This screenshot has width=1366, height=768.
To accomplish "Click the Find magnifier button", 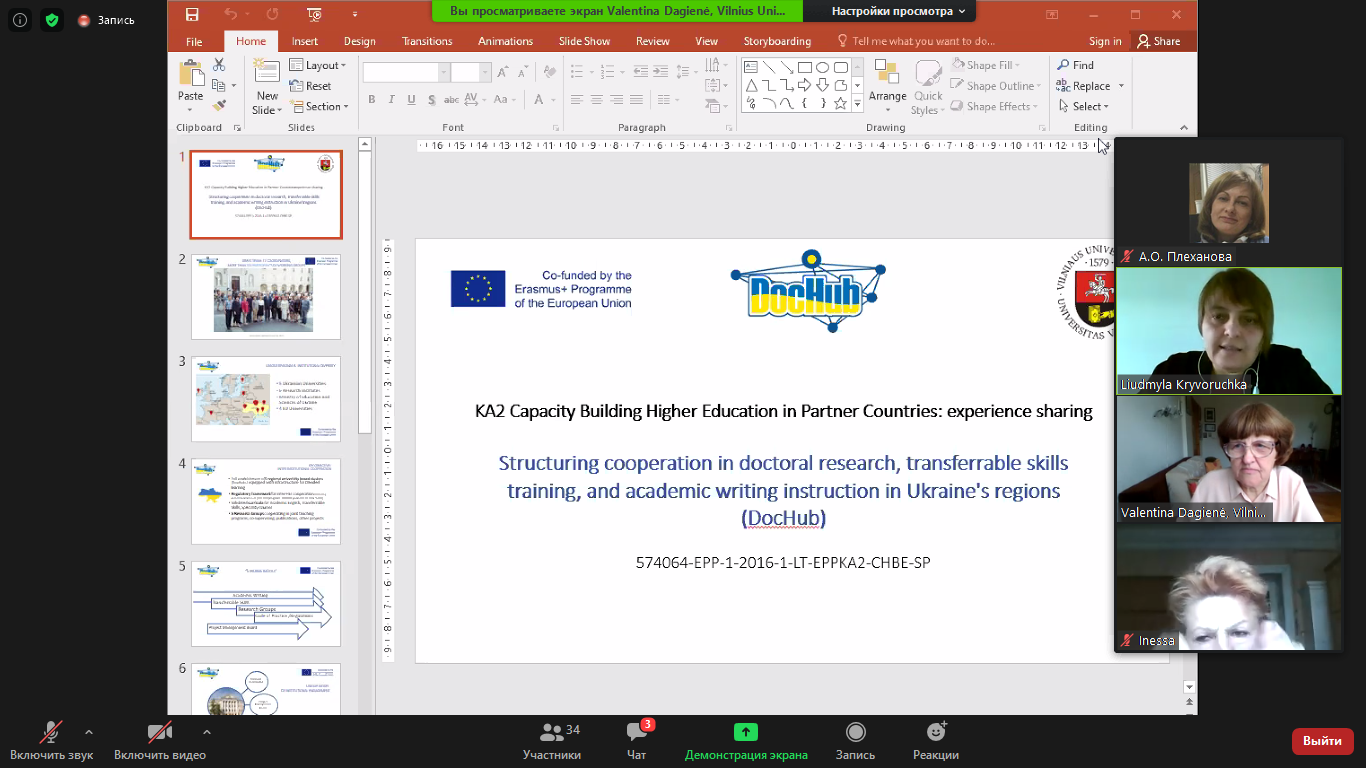I will click(1076, 65).
